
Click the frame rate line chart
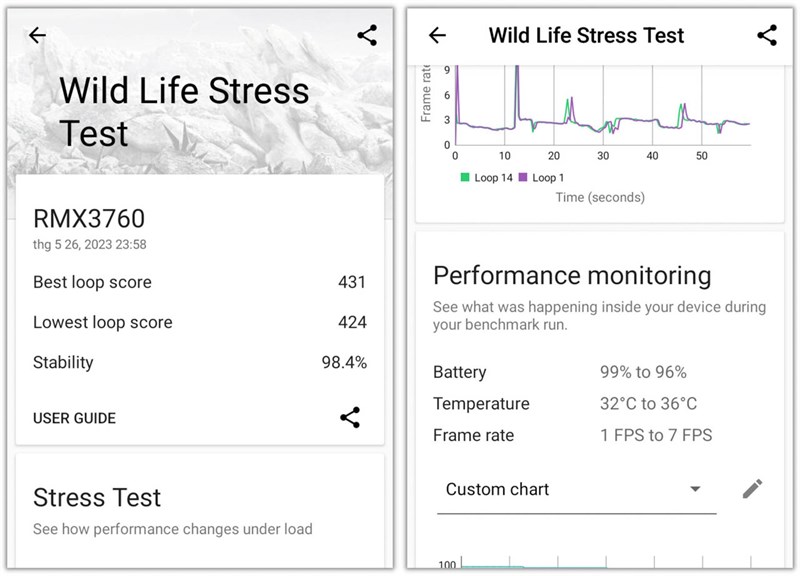(x=600, y=110)
